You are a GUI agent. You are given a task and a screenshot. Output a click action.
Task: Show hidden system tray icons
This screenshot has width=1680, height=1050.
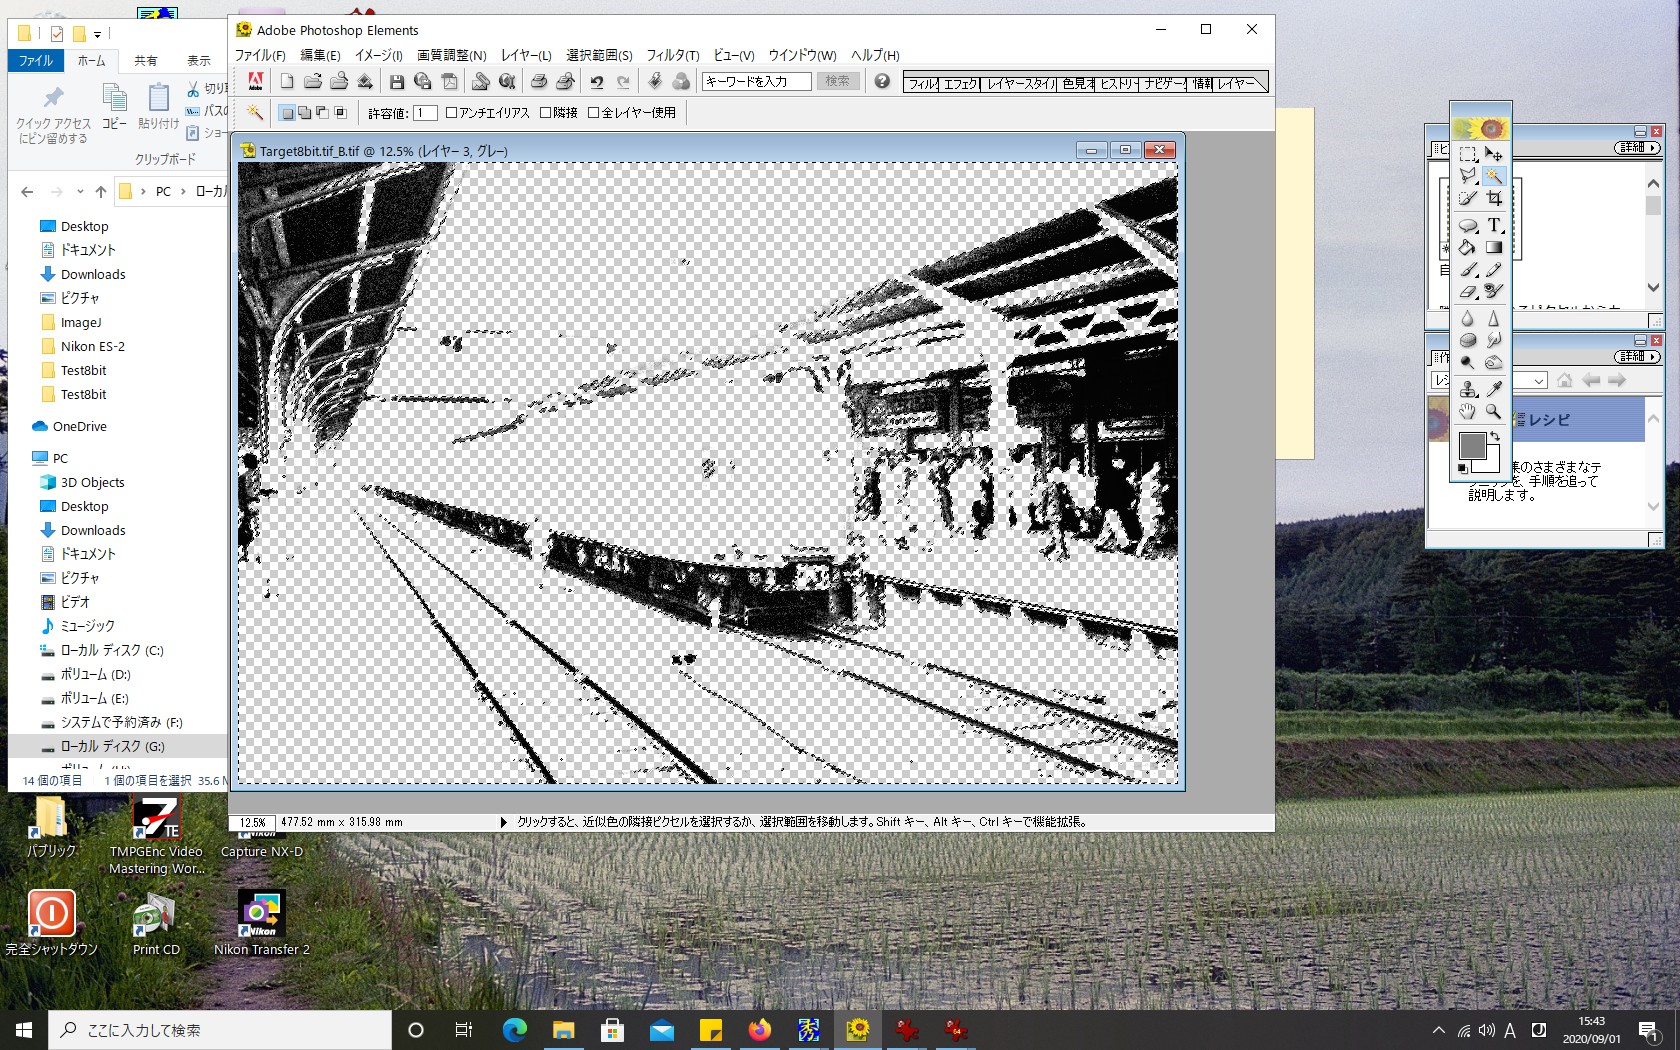[x=1438, y=1030]
